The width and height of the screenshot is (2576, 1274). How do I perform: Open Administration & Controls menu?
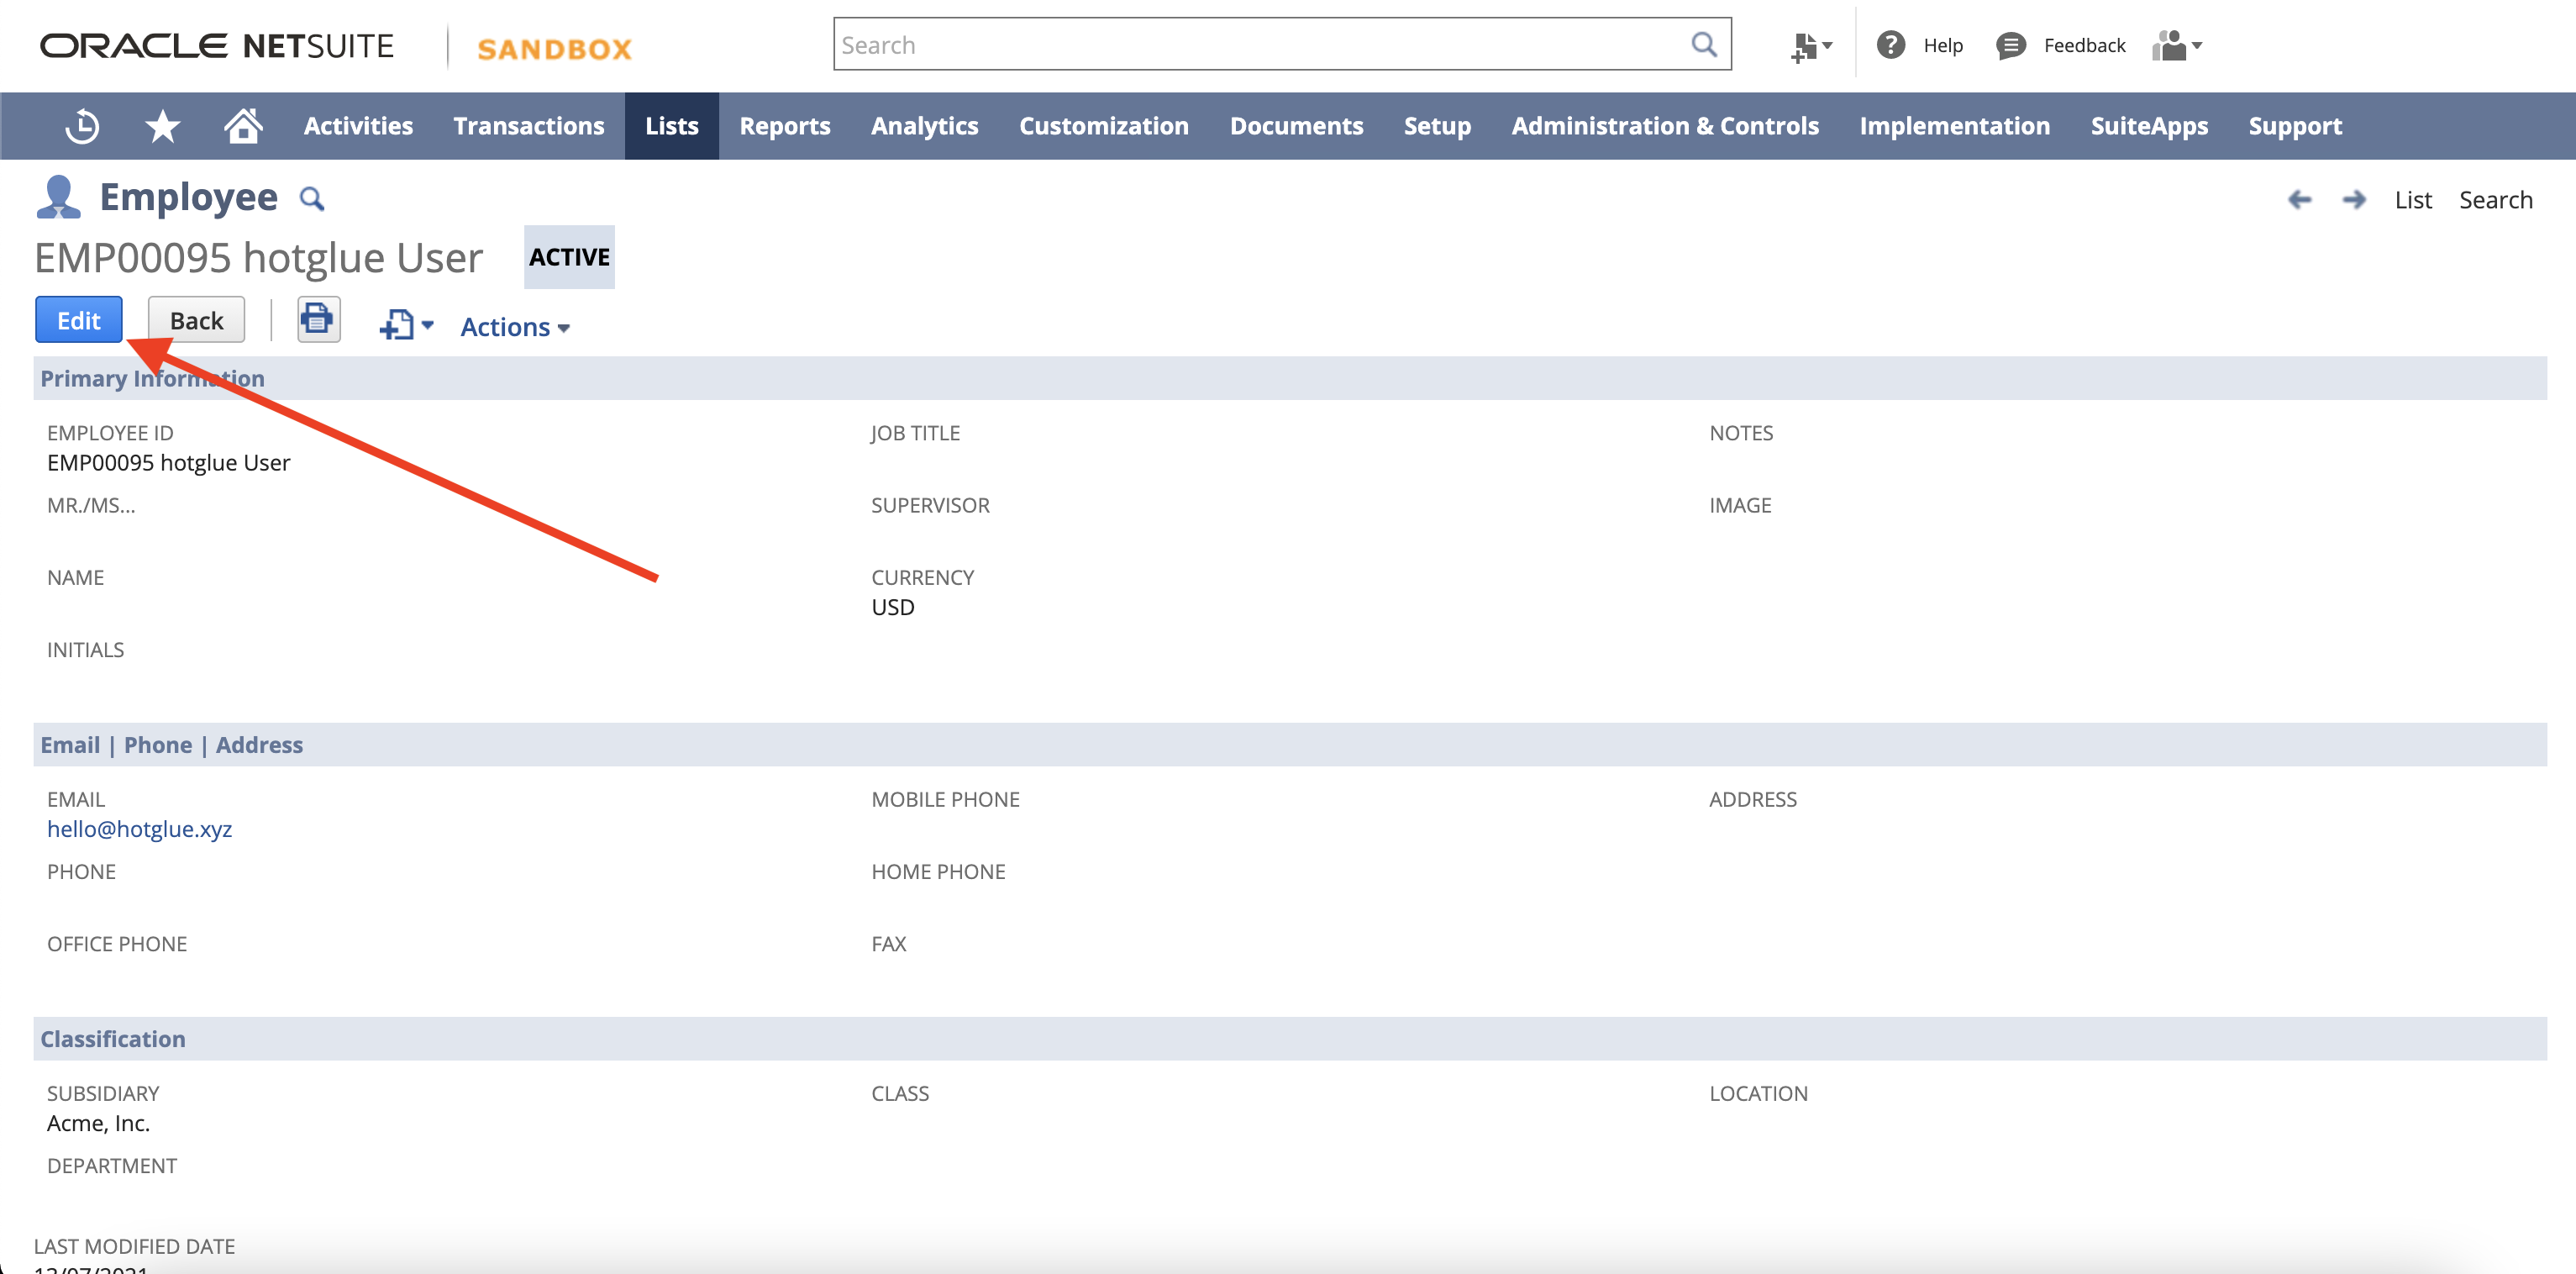pos(1665,126)
